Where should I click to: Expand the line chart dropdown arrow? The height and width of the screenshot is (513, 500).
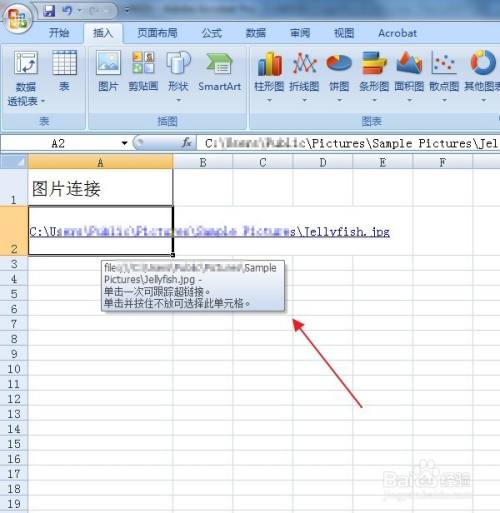click(304, 100)
